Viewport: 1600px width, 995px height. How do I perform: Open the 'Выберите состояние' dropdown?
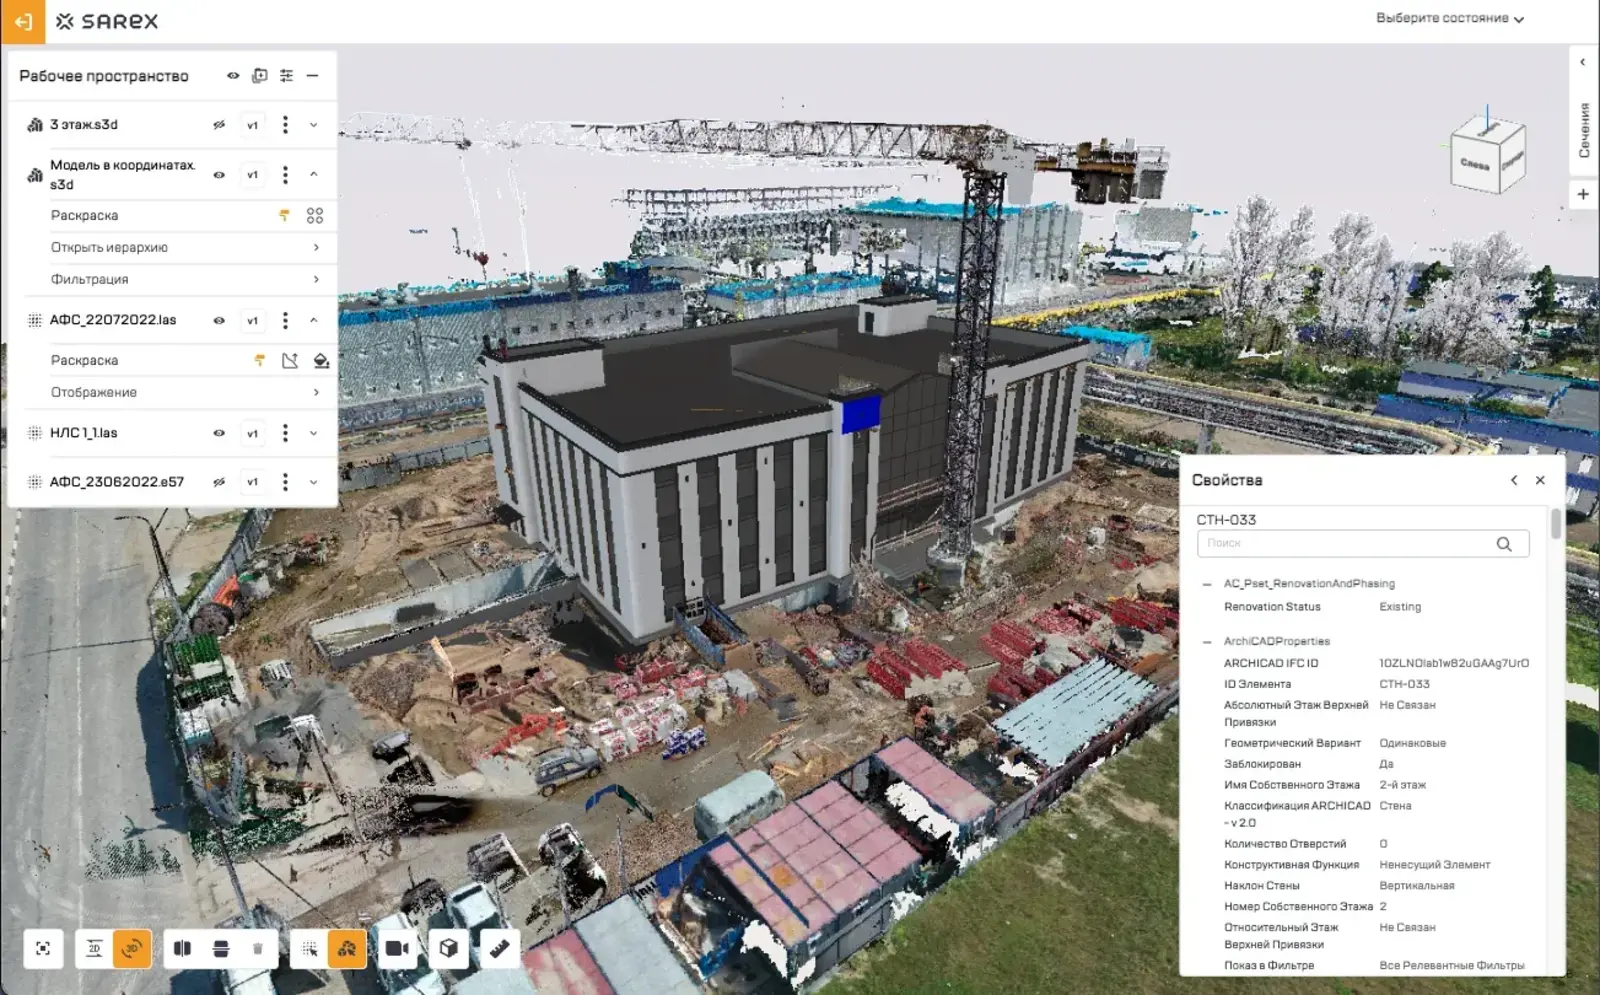tap(1449, 18)
